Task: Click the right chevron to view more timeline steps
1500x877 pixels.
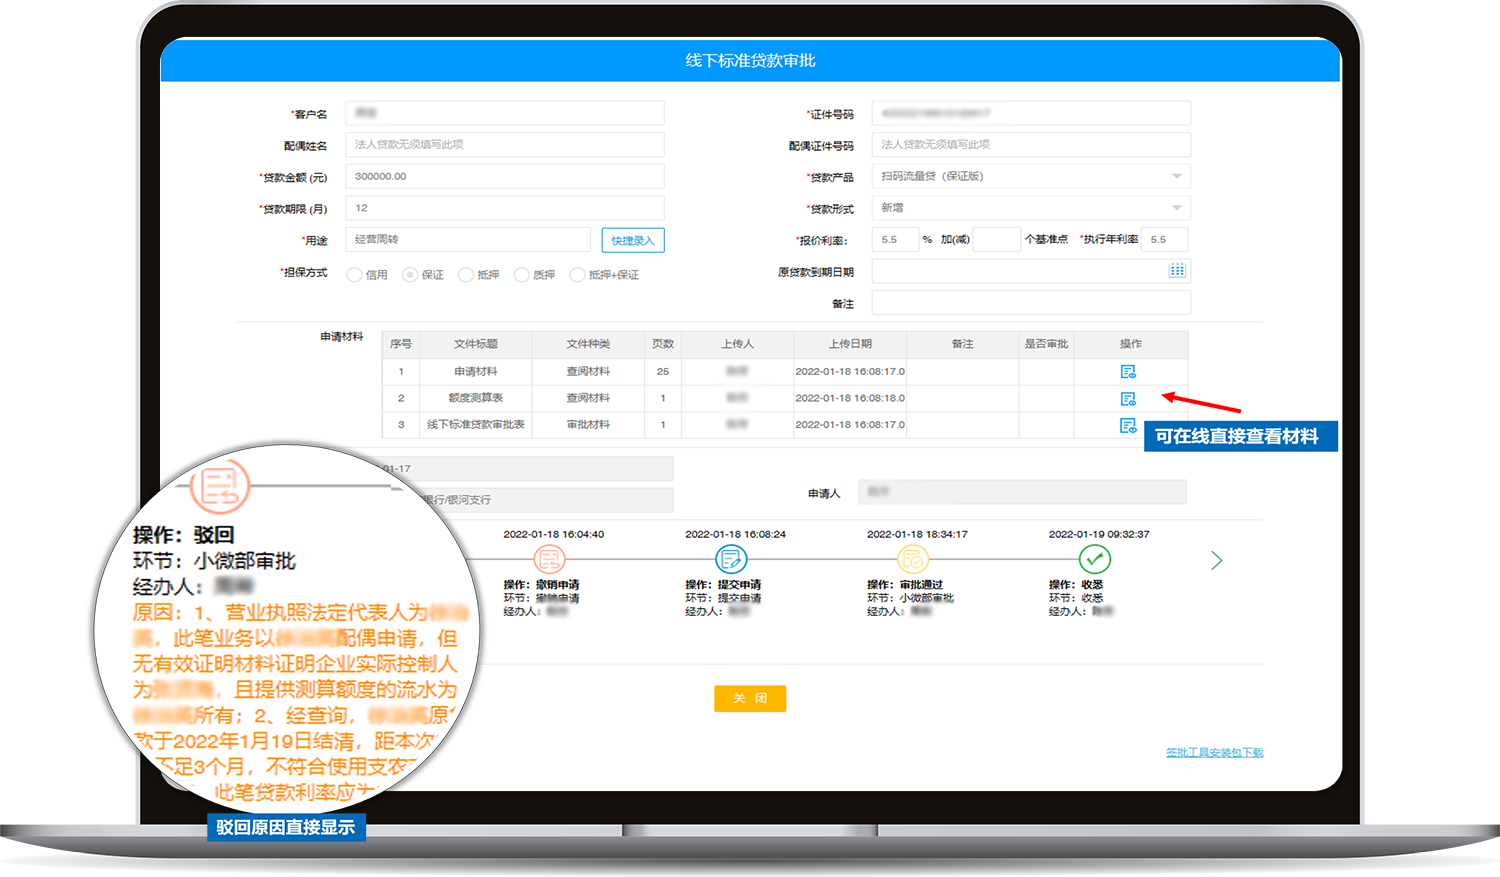Action: coord(1216,561)
